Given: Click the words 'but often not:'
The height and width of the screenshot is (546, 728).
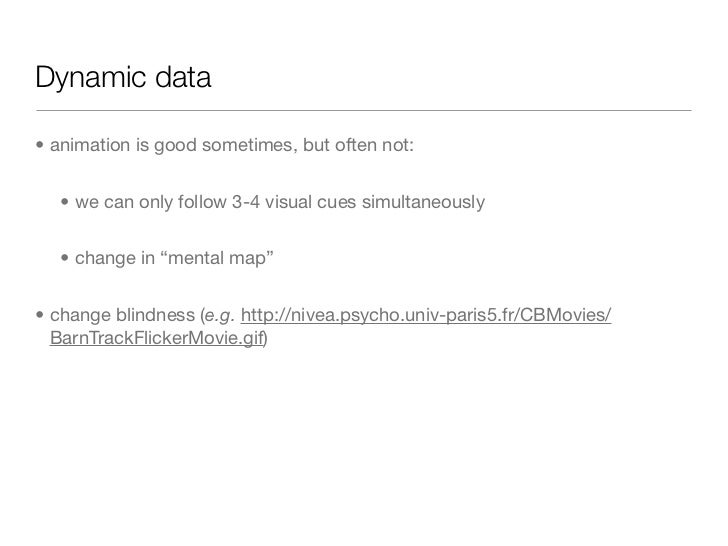Looking at the screenshot, I should click(358, 145).
